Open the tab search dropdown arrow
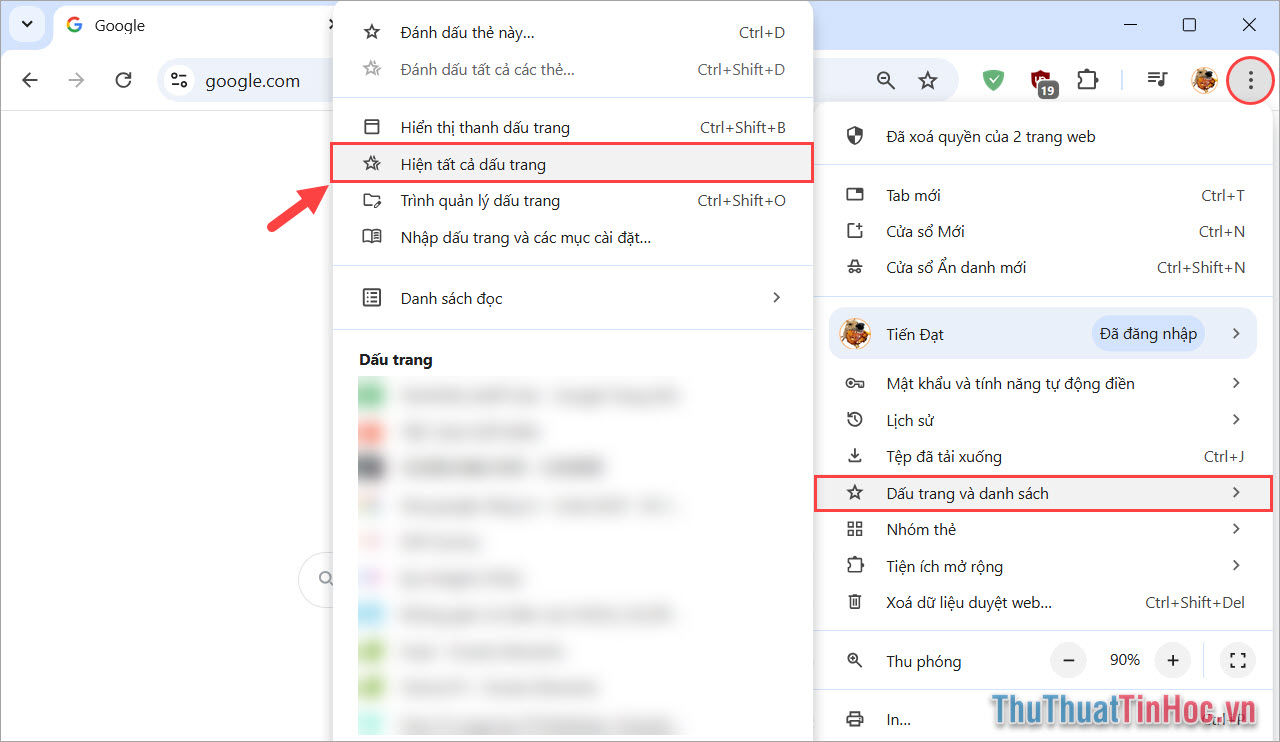Image resolution: width=1280 pixels, height=742 pixels. point(26,25)
